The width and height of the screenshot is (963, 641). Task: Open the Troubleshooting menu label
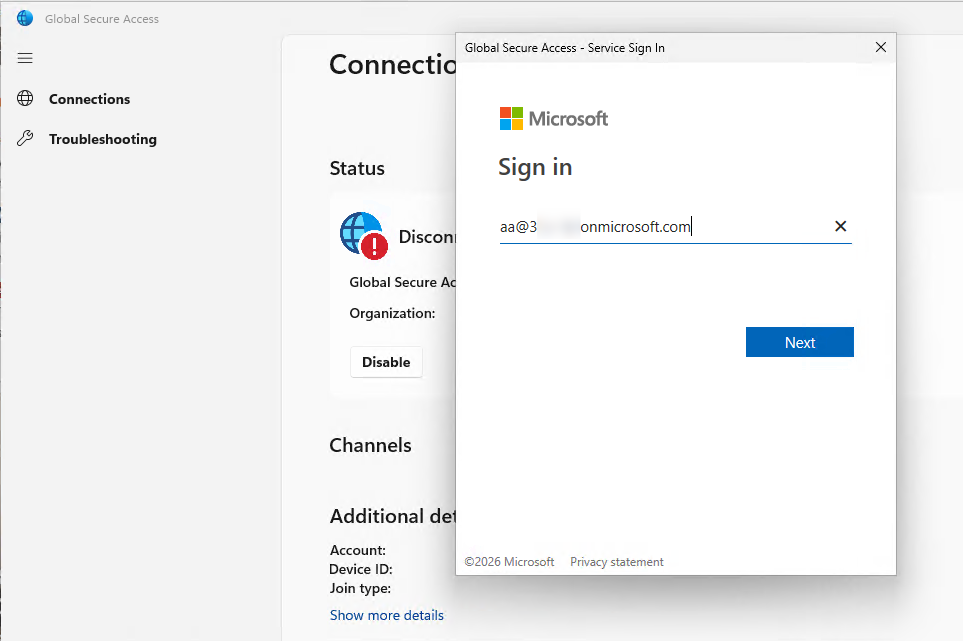[102, 139]
